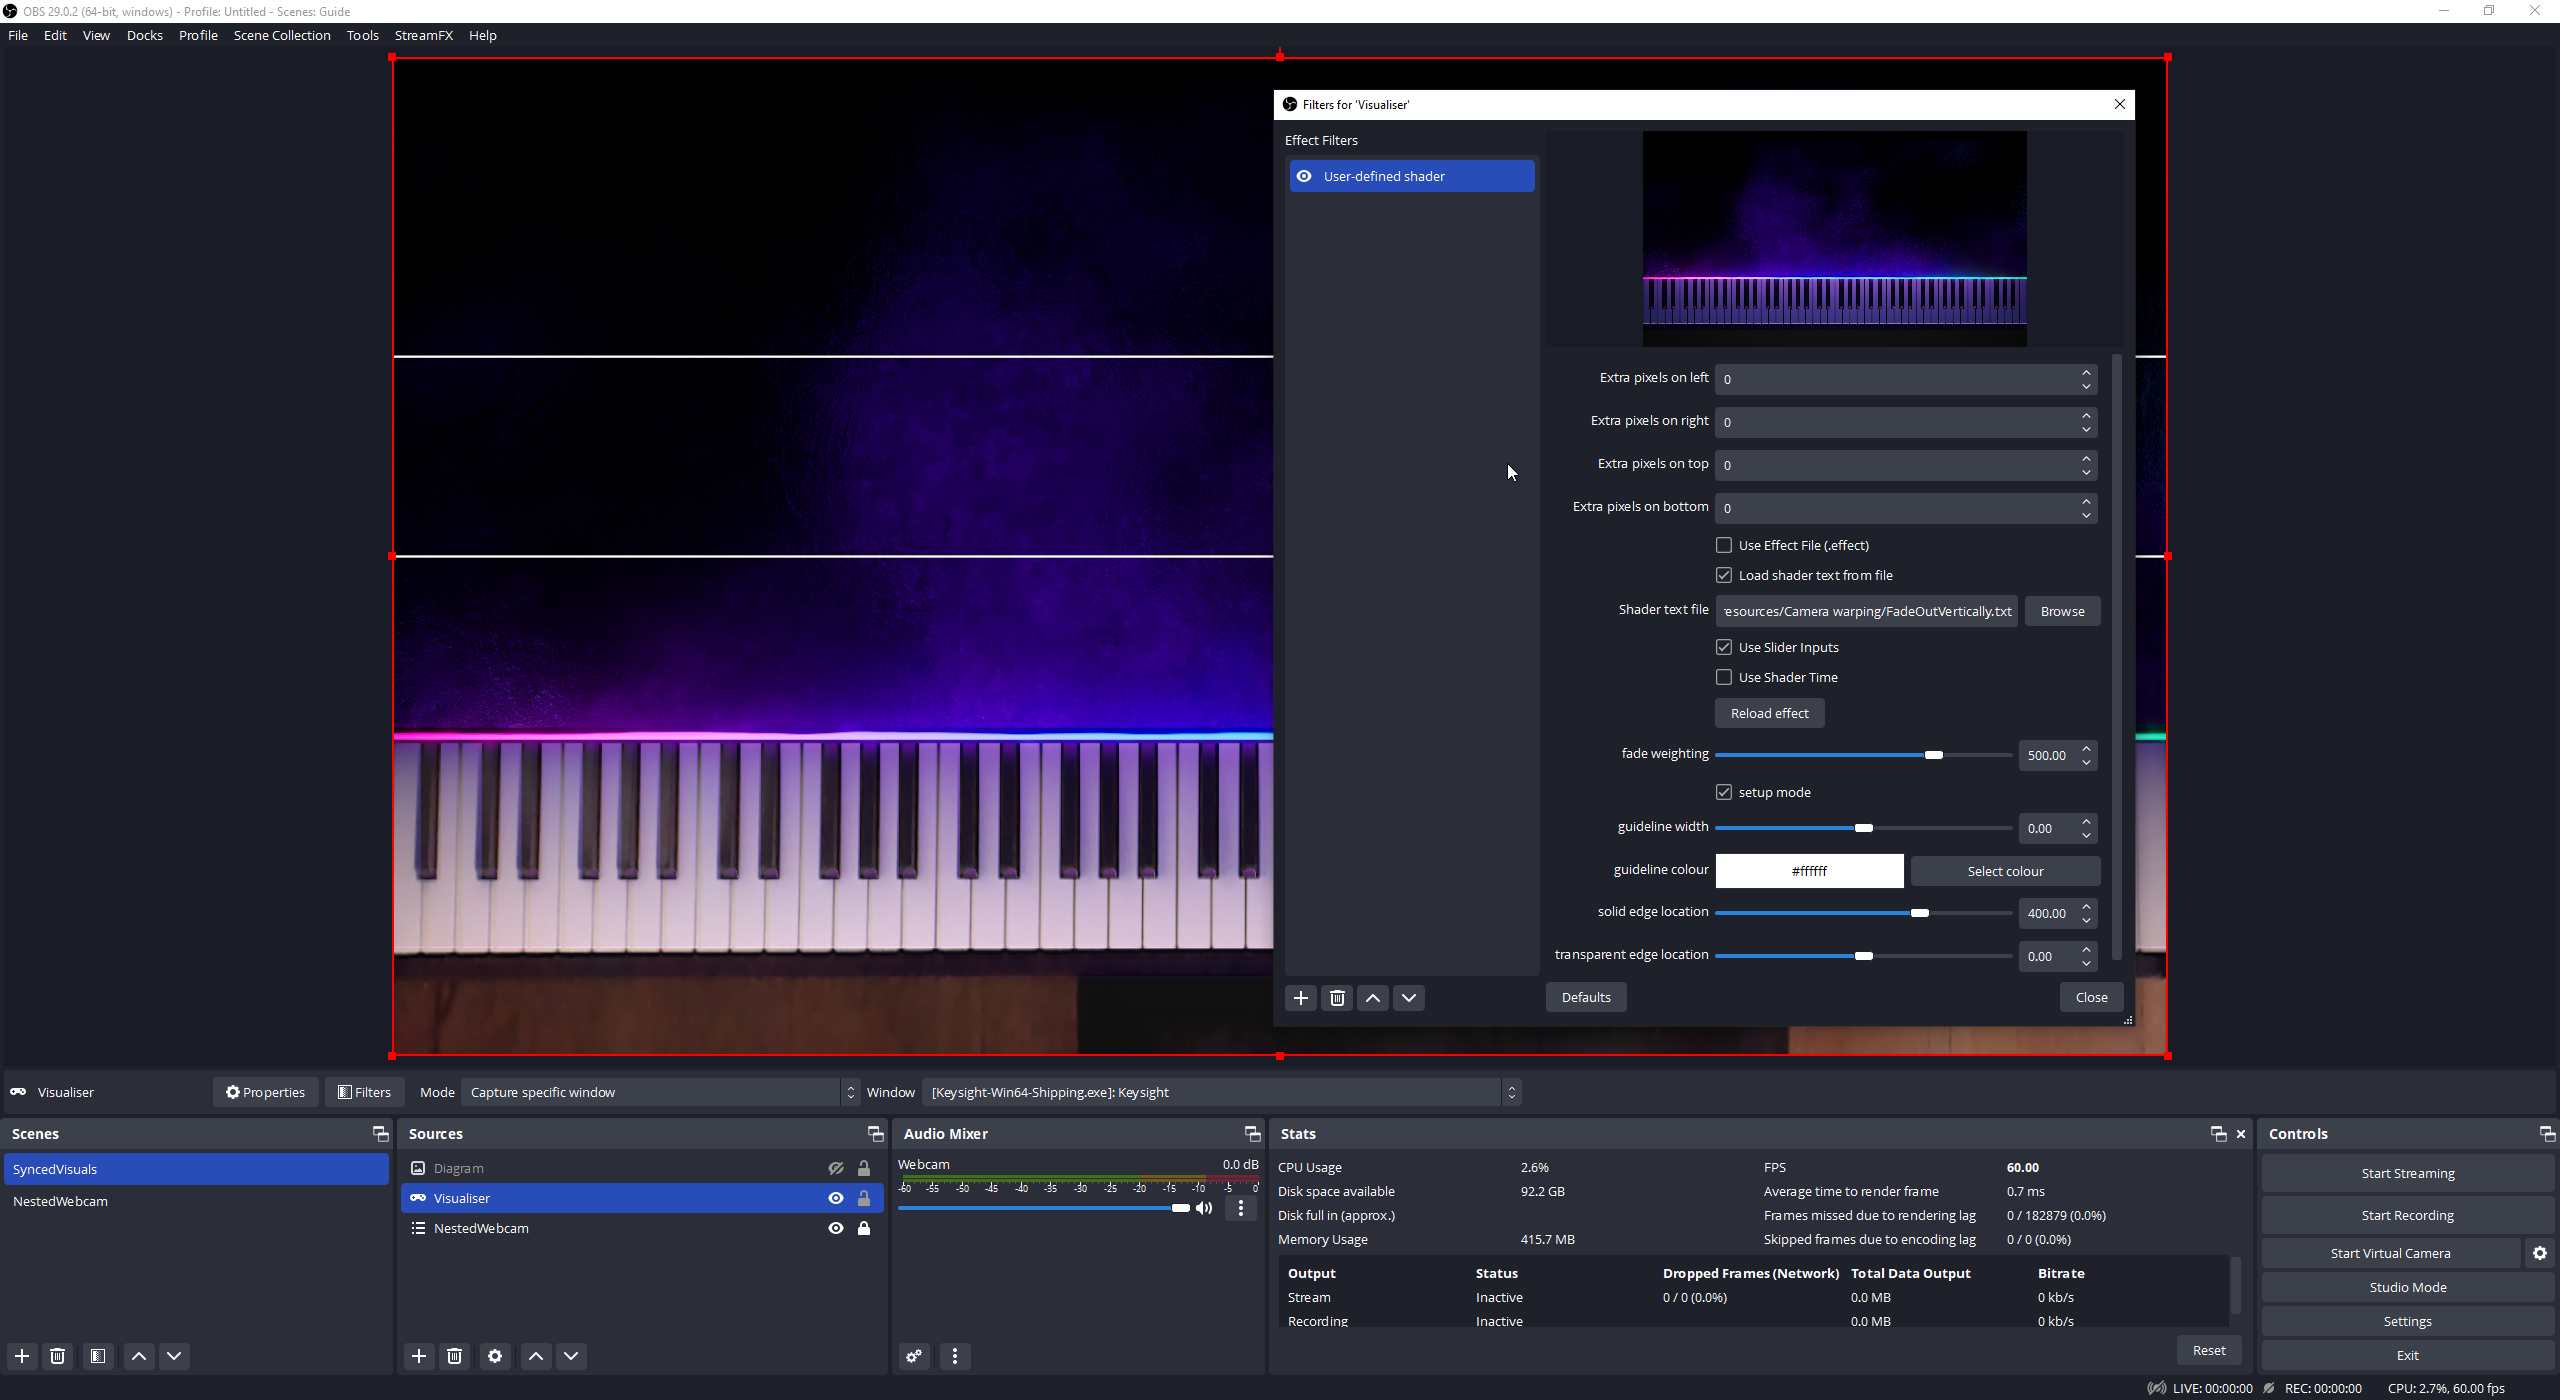
Task: Open the StreamFX menu
Action: point(423,35)
